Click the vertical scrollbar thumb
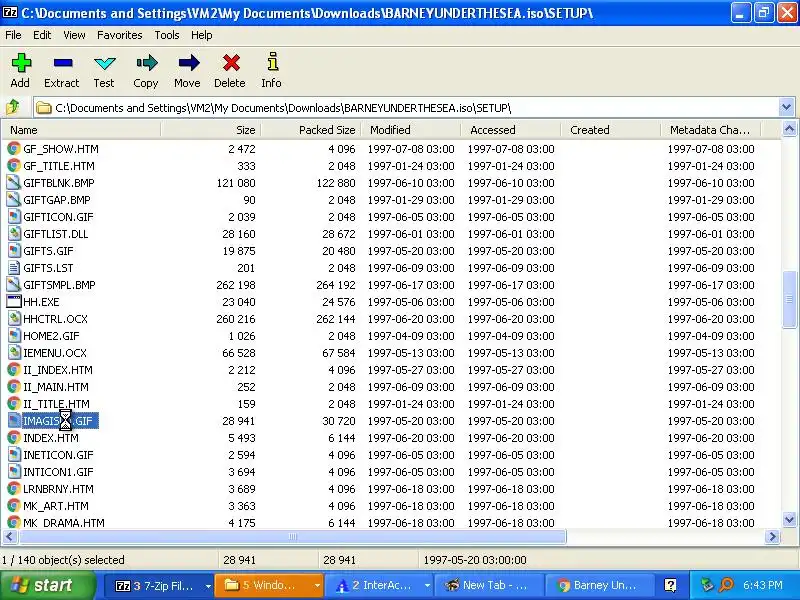Screen dimensions: 800x600 789,299
